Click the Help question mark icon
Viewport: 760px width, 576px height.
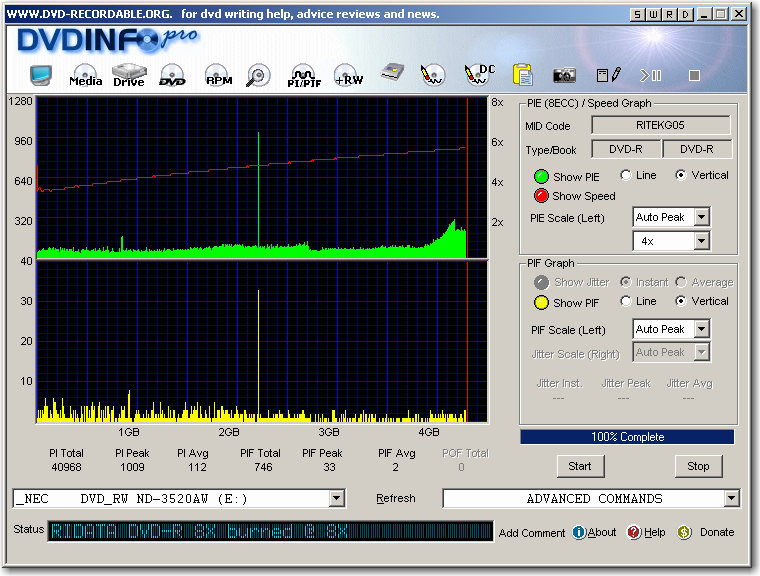coord(633,532)
